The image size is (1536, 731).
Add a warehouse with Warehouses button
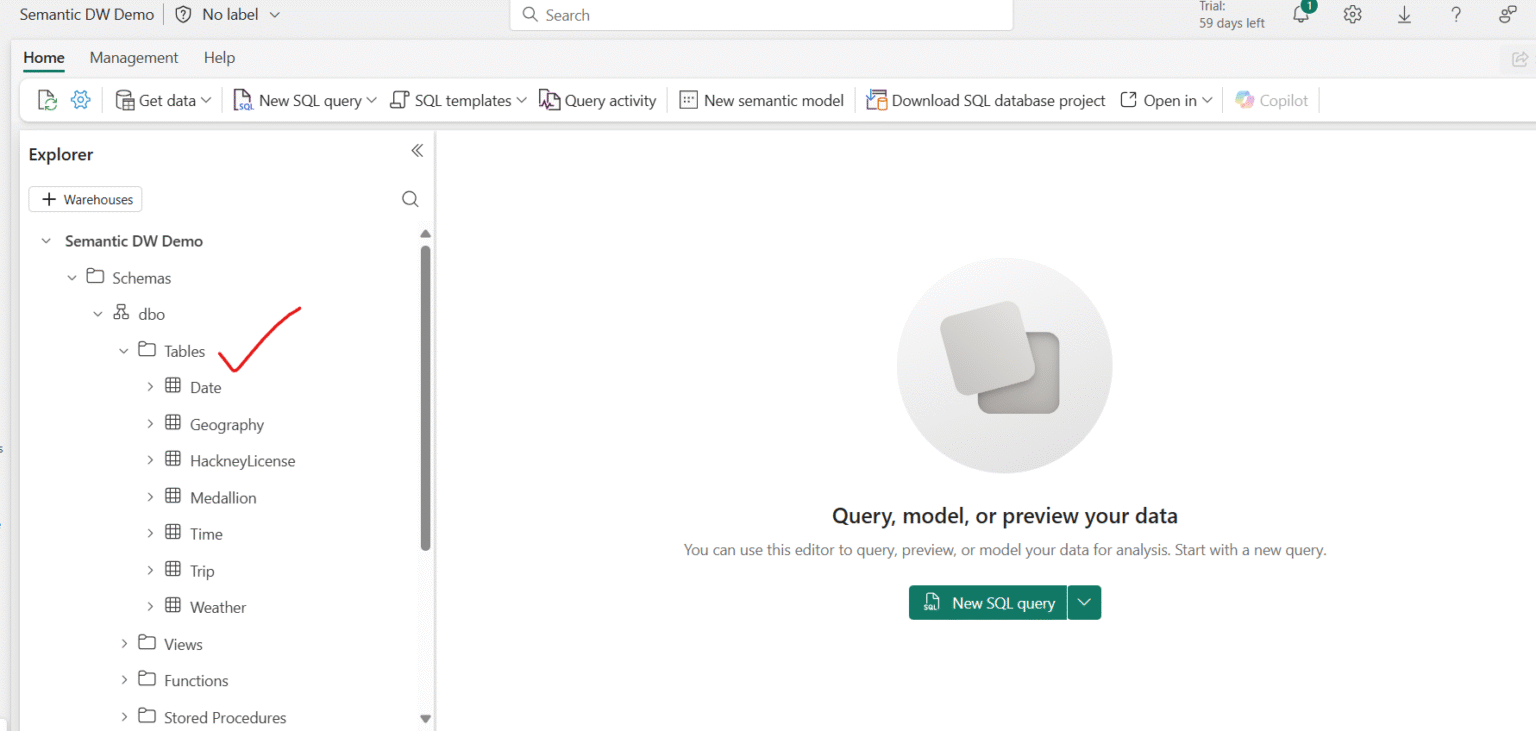86,199
